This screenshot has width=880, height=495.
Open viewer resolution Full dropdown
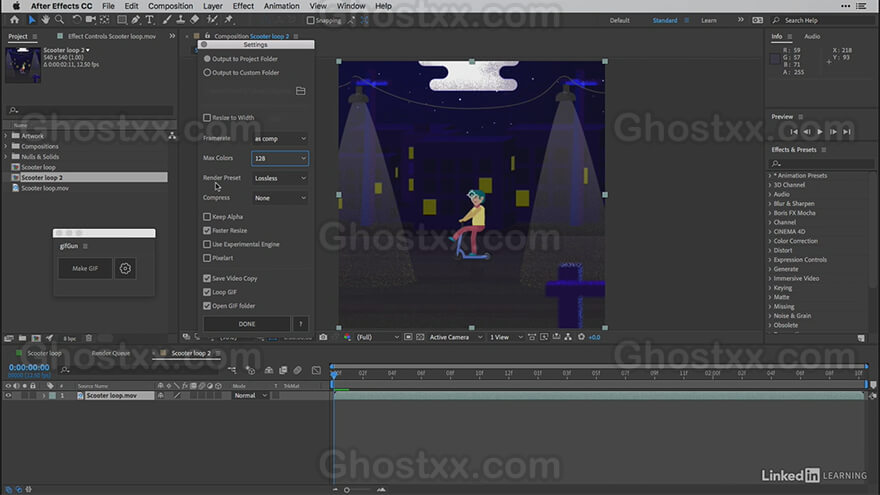pos(378,337)
